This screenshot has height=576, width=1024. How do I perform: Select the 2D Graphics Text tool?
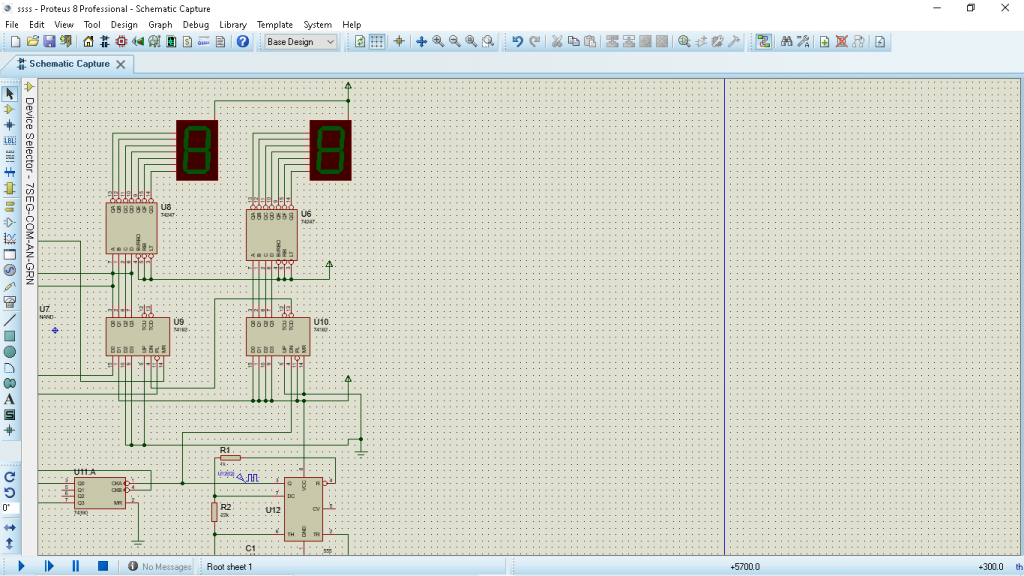point(10,399)
